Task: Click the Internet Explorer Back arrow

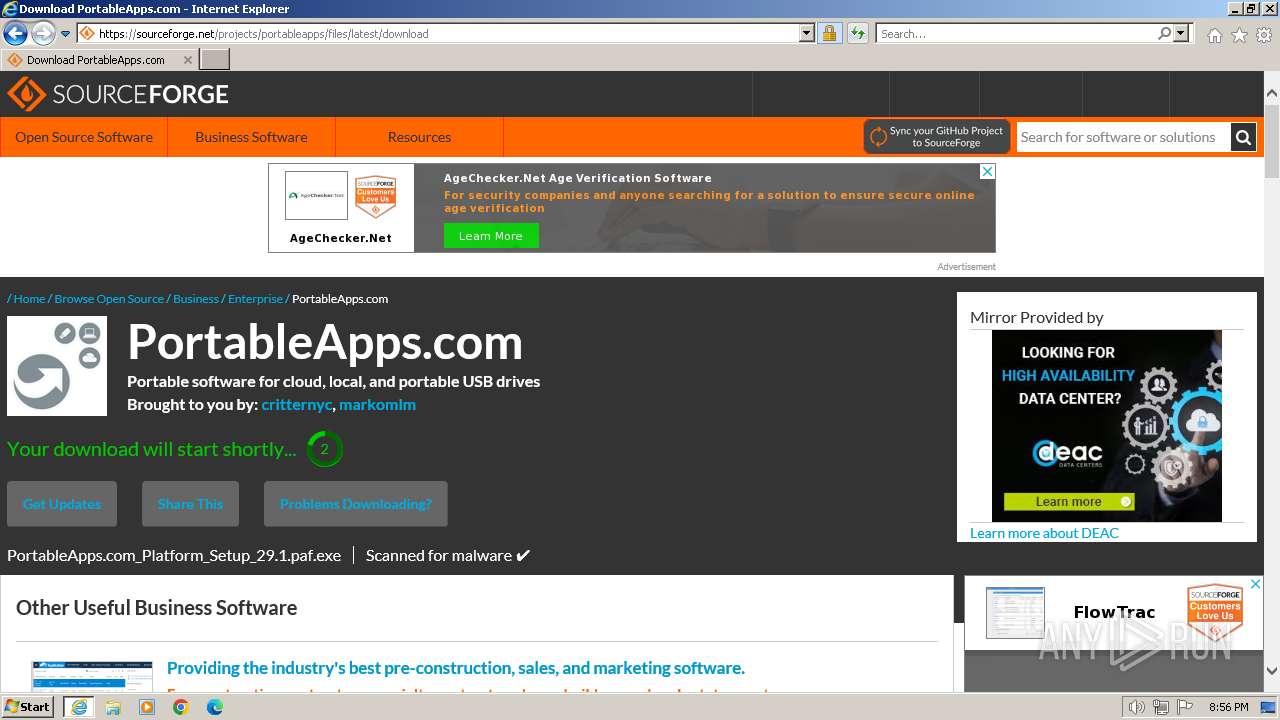Action: click(15, 33)
